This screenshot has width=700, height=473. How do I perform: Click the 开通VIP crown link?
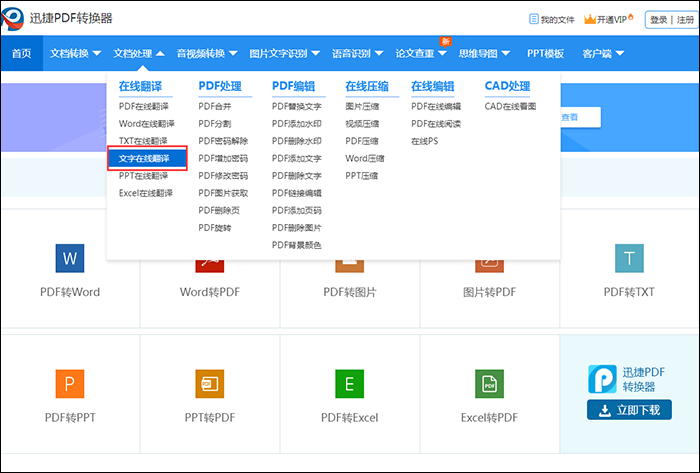[611, 19]
